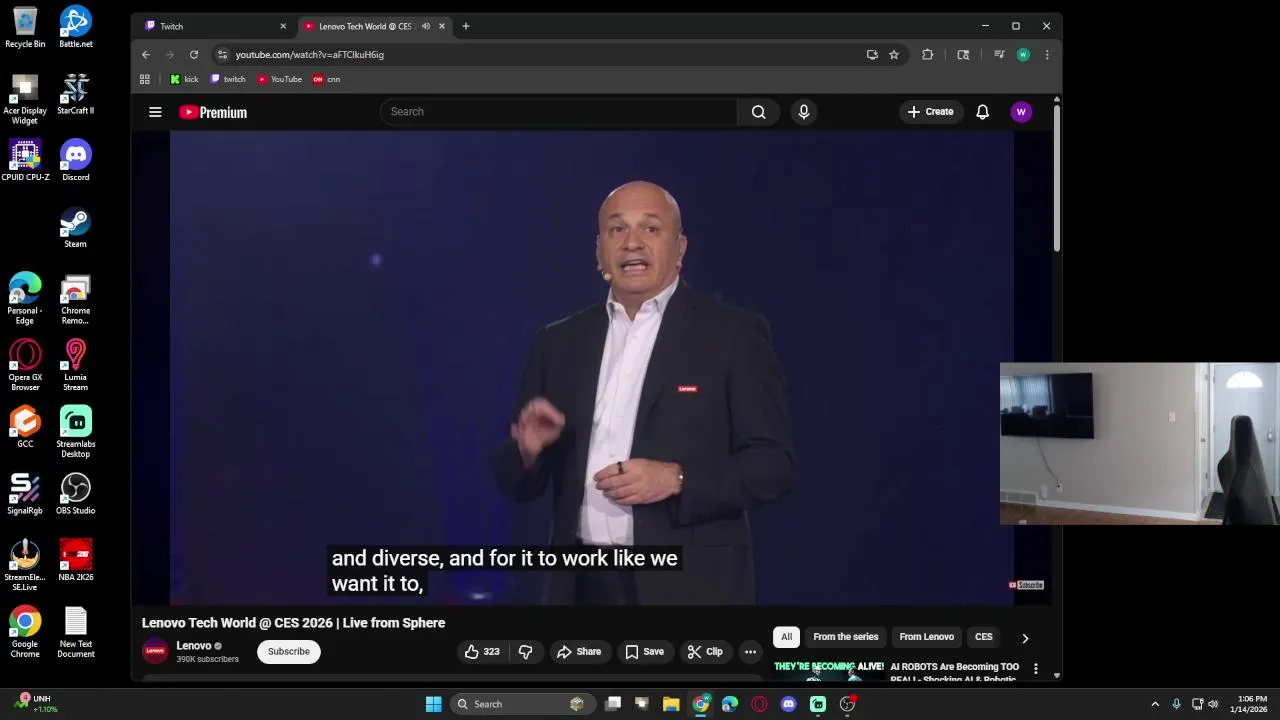Open AI ROBOTS recommended video thumbnail
Viewport: 1280px width, 720px height.
[x=829, y=670]
